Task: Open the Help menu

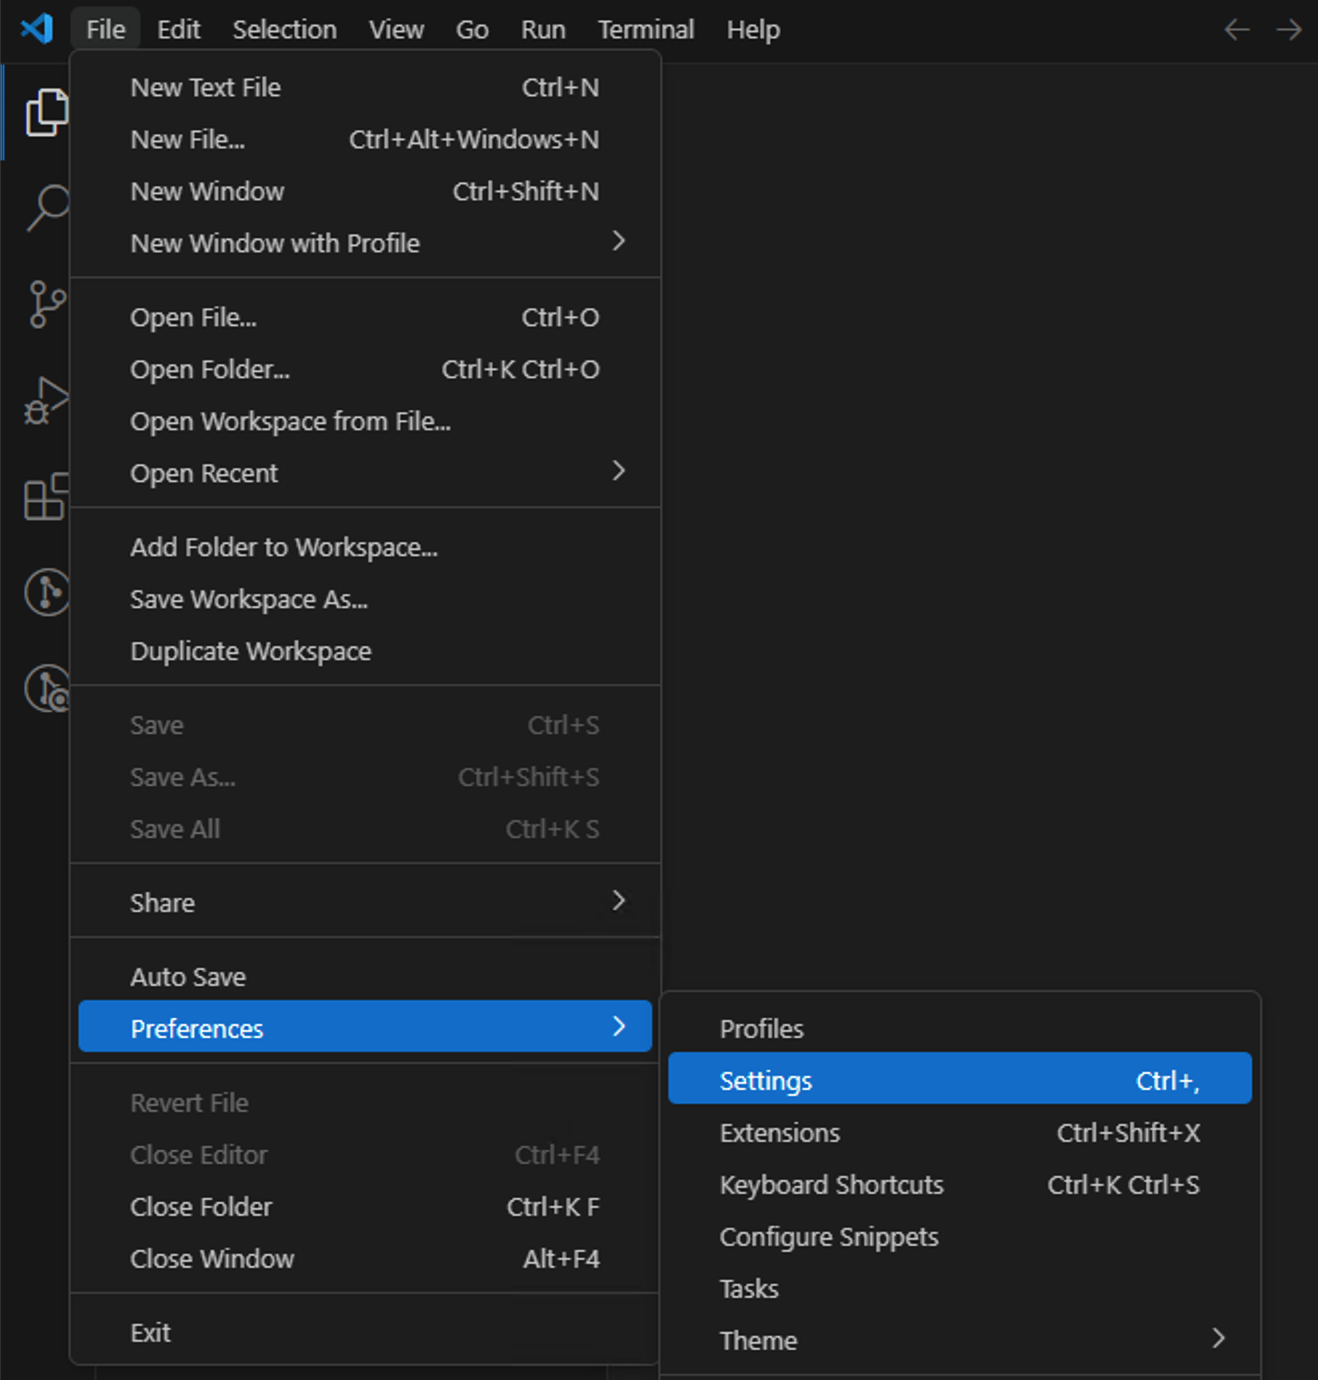Action: coord(753,29)
